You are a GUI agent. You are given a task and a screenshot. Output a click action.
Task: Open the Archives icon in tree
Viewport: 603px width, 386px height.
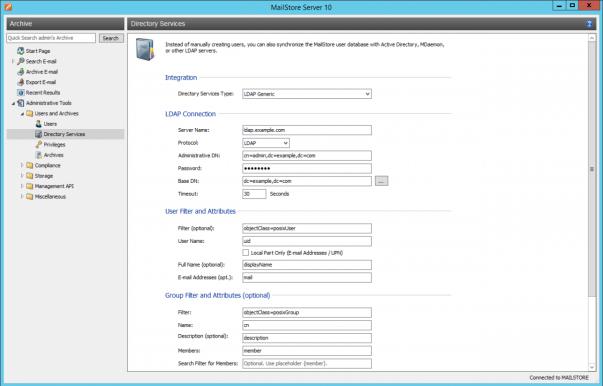(x=38, y=155)
